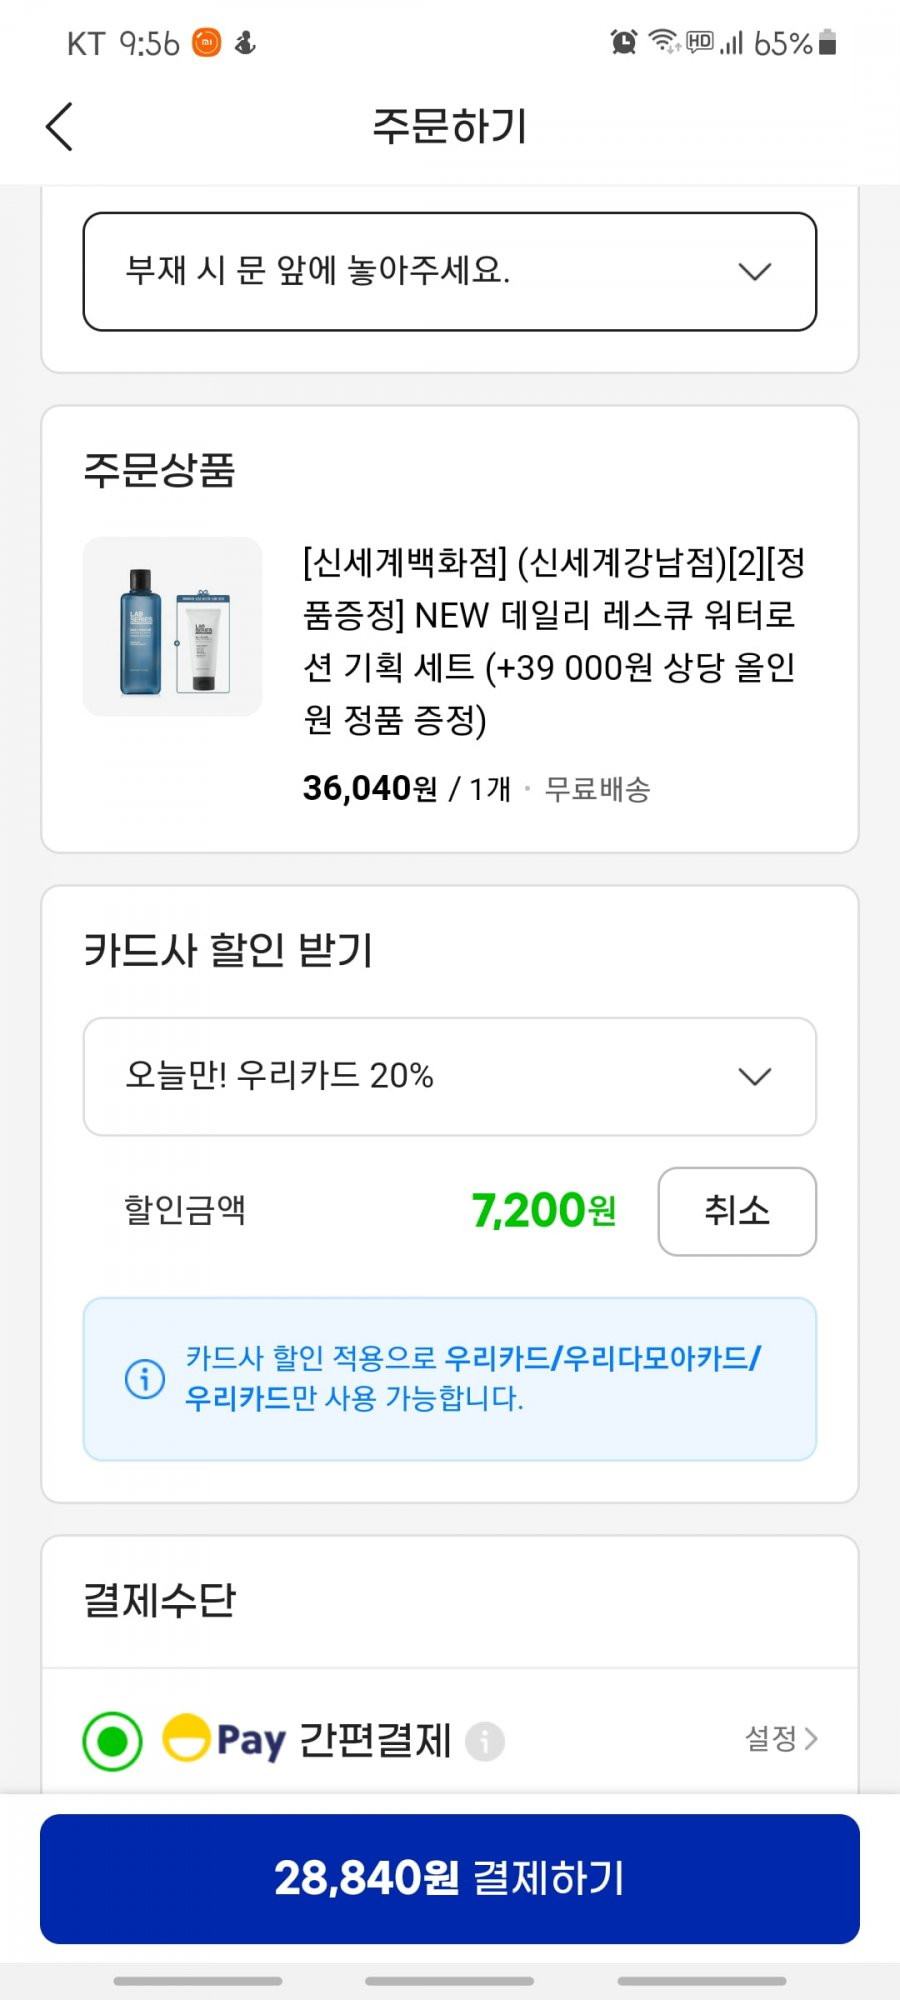This screenshot has width=900, height=2000.
Task: Tap the battery icon in status bar
Action: point(827,42)
